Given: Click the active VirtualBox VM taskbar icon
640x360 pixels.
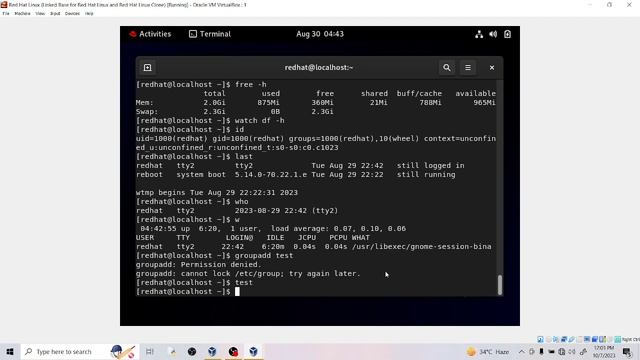Looking at the screenshot, I should (253, 351).
